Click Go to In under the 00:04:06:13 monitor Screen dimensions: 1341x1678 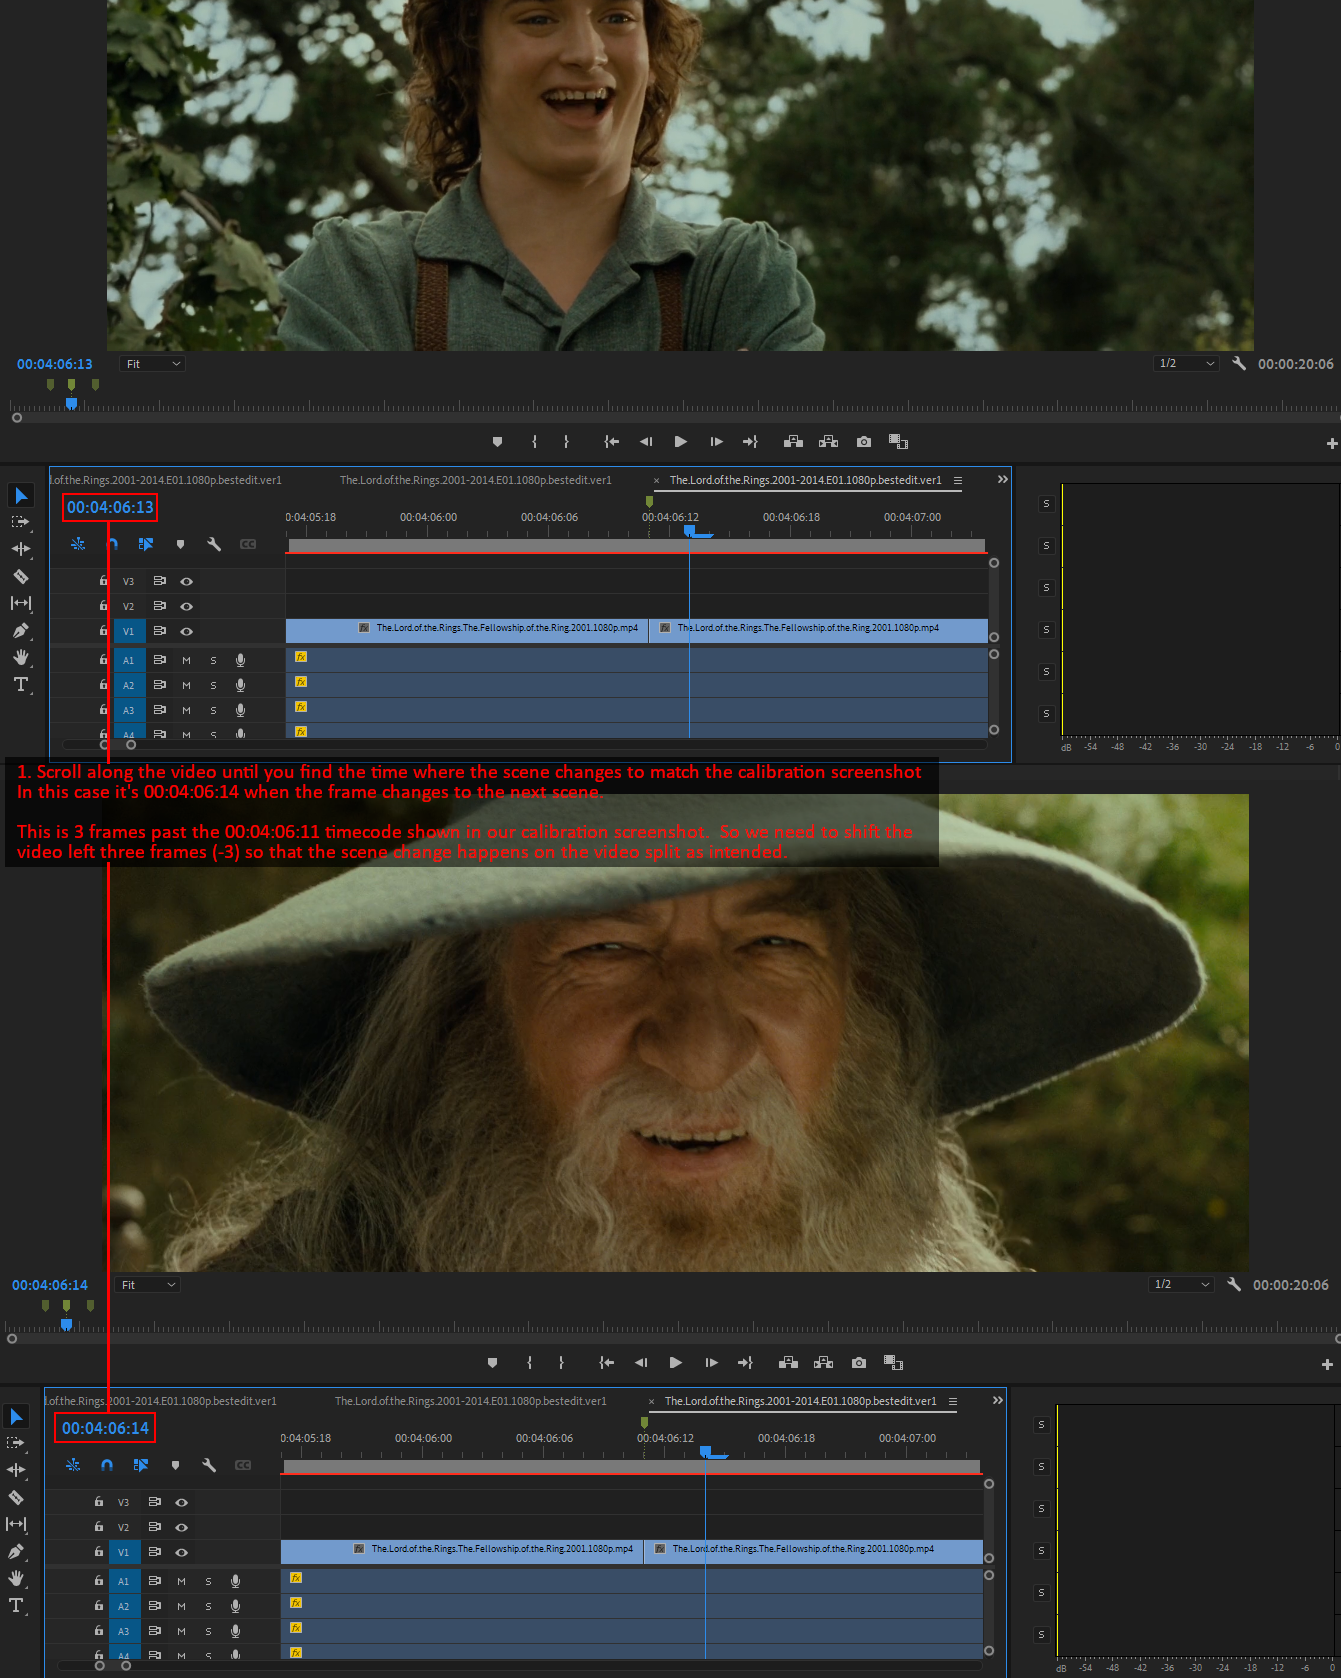pyautogui.click(x=611, y=442)
